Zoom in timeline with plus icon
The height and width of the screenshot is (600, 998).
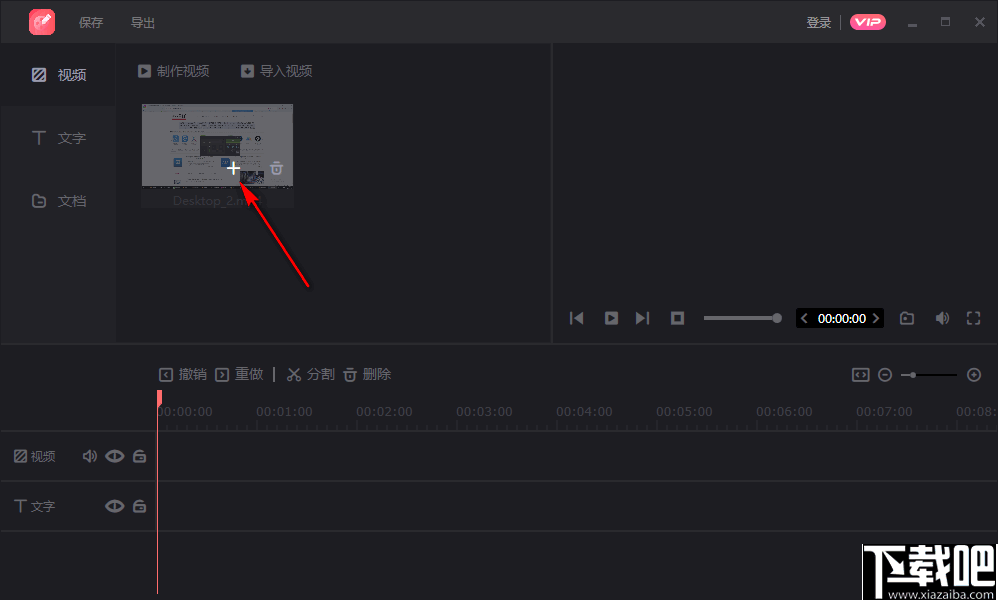(974, 375)
